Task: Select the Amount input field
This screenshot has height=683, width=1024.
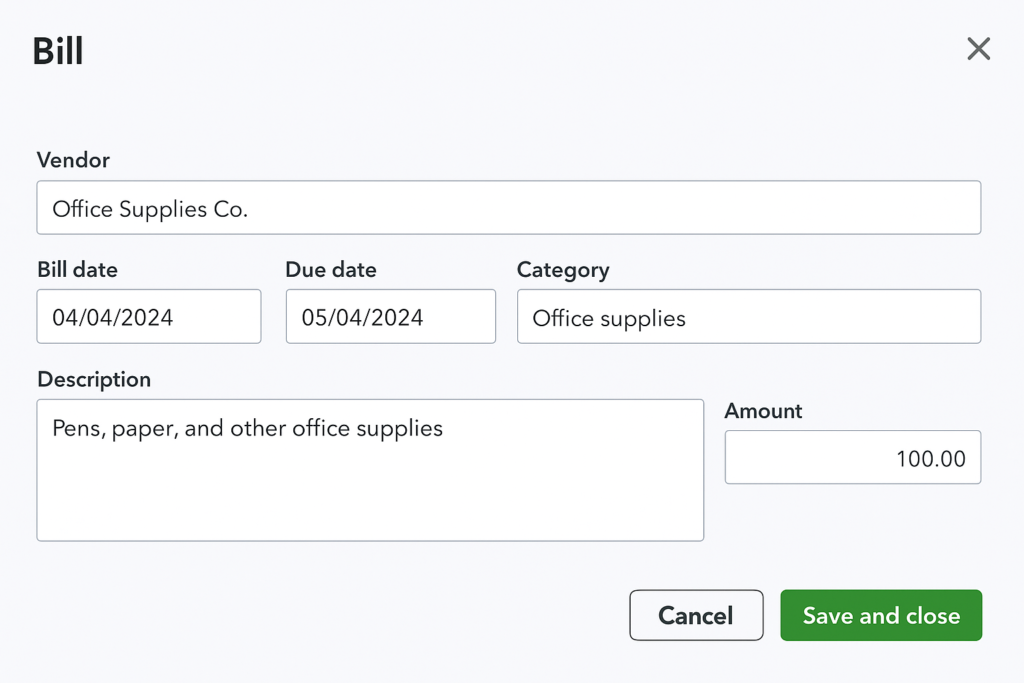Action: 852,458
